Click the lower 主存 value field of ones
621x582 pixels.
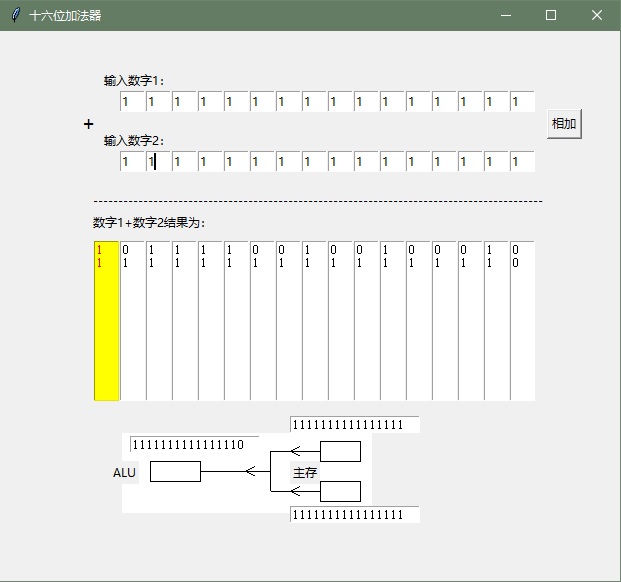click(355, 514)
